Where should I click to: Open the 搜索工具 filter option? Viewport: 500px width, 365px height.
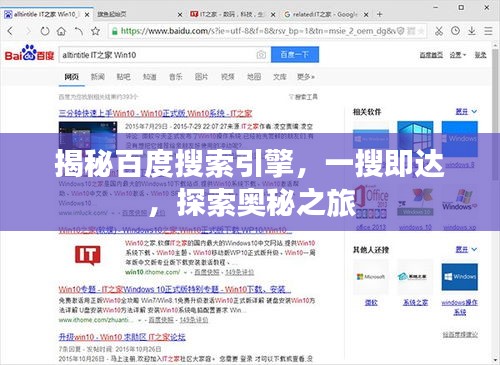303,97
